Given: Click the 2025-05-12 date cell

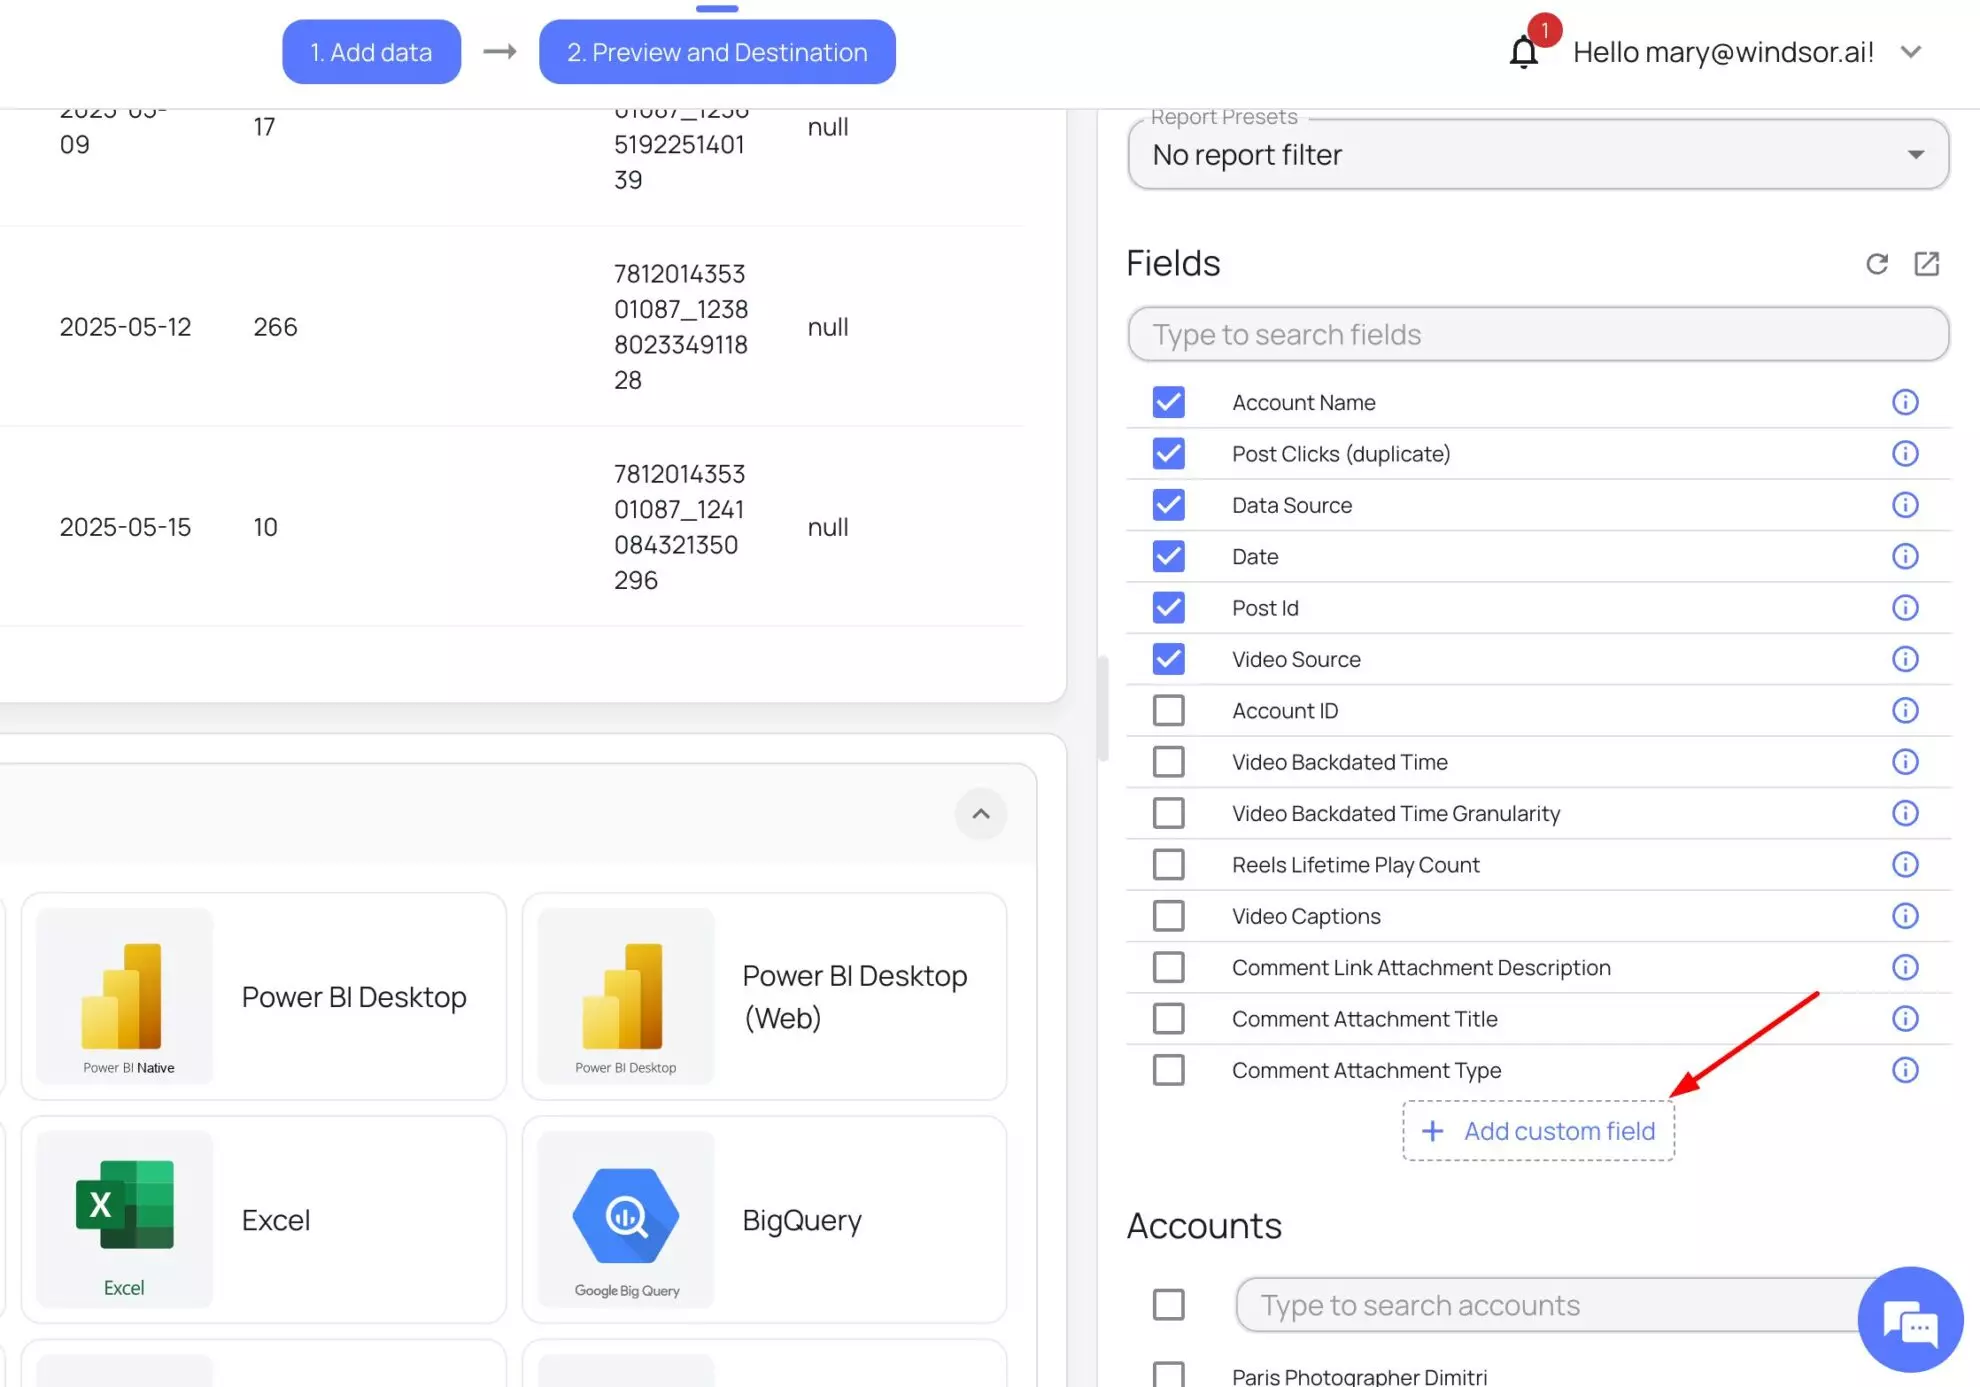Looking at the screenshot, I should click(125, 327).
